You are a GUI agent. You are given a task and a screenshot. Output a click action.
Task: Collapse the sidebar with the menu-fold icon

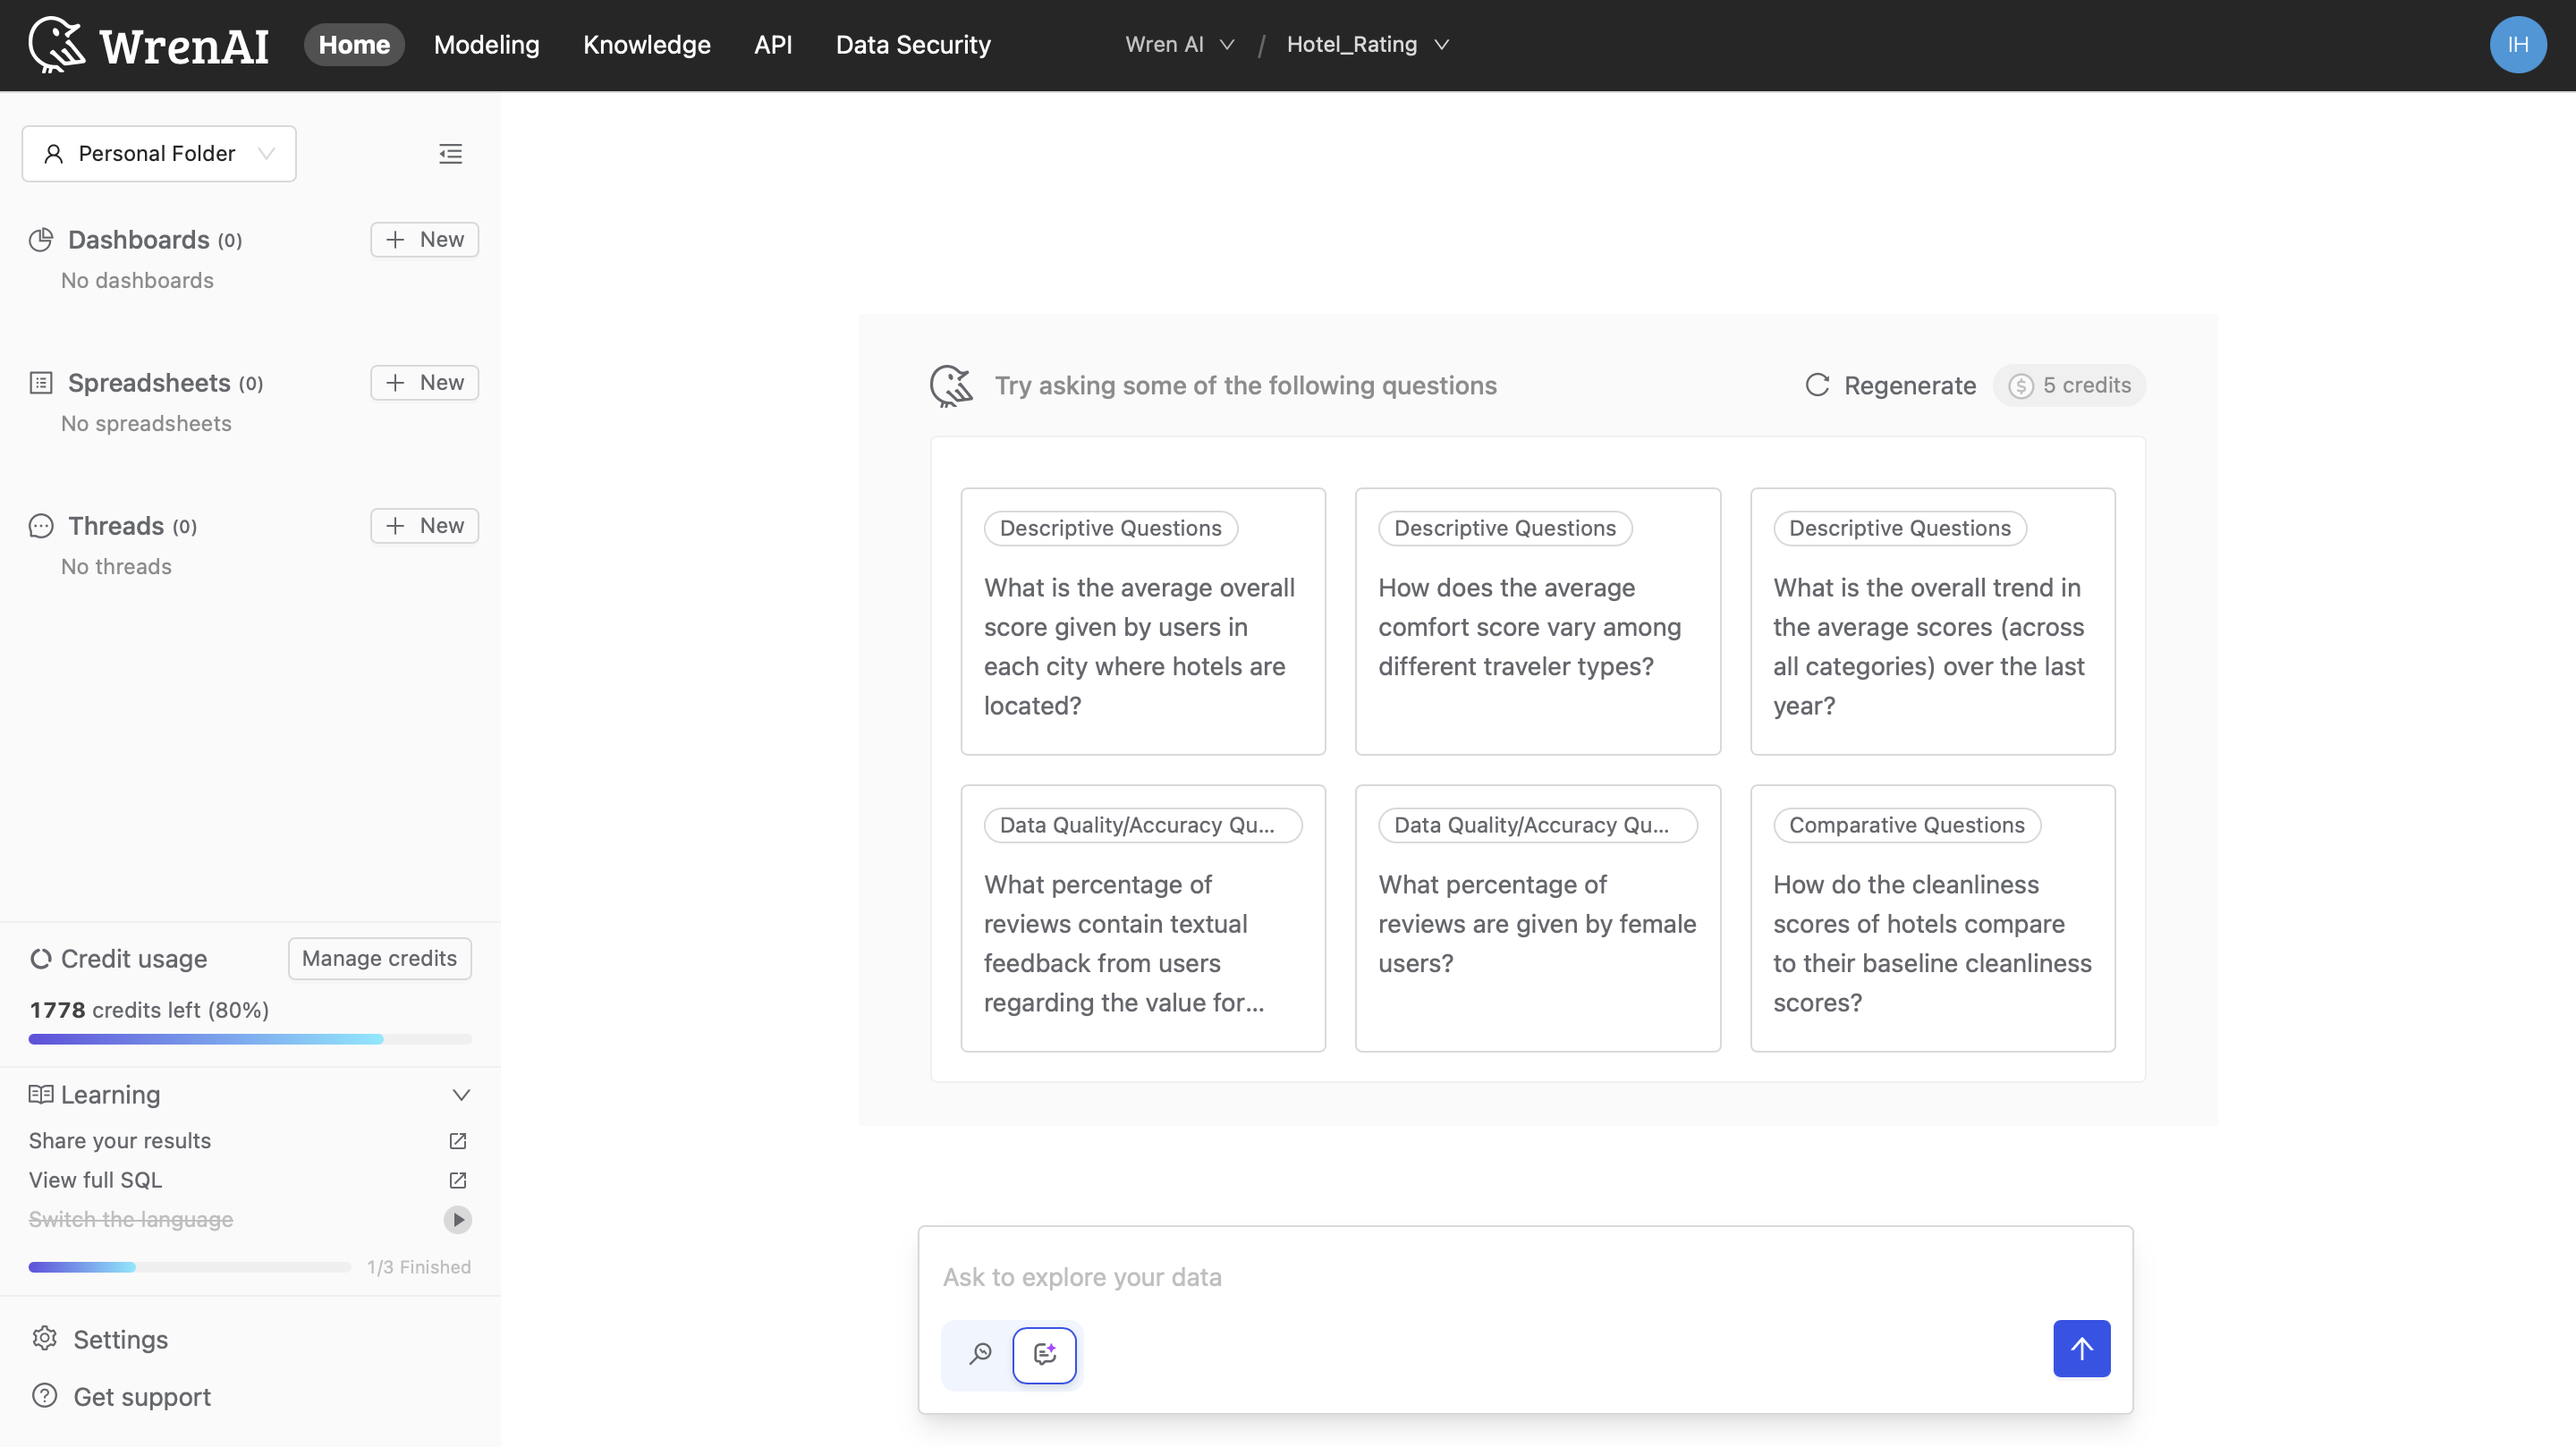pyautogui.click(x=450, y=153)
